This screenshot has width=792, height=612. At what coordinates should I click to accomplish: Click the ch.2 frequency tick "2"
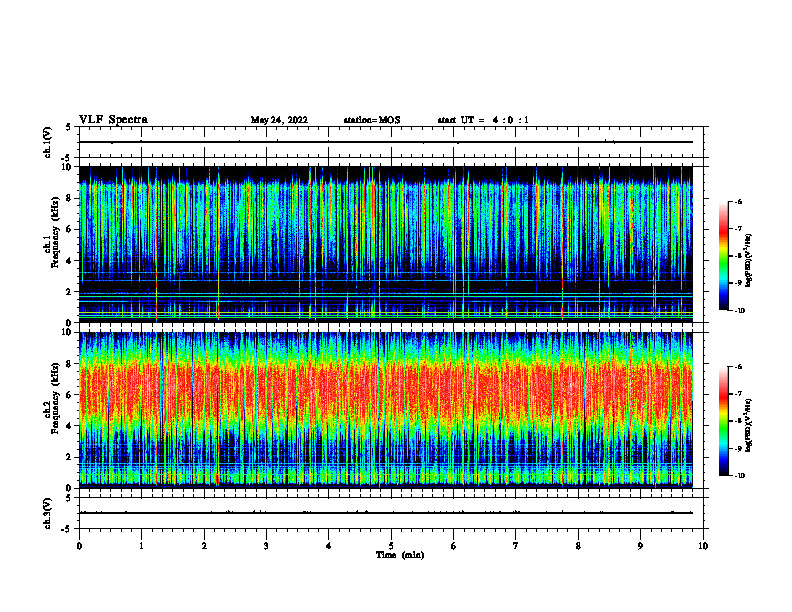[70, 457]
